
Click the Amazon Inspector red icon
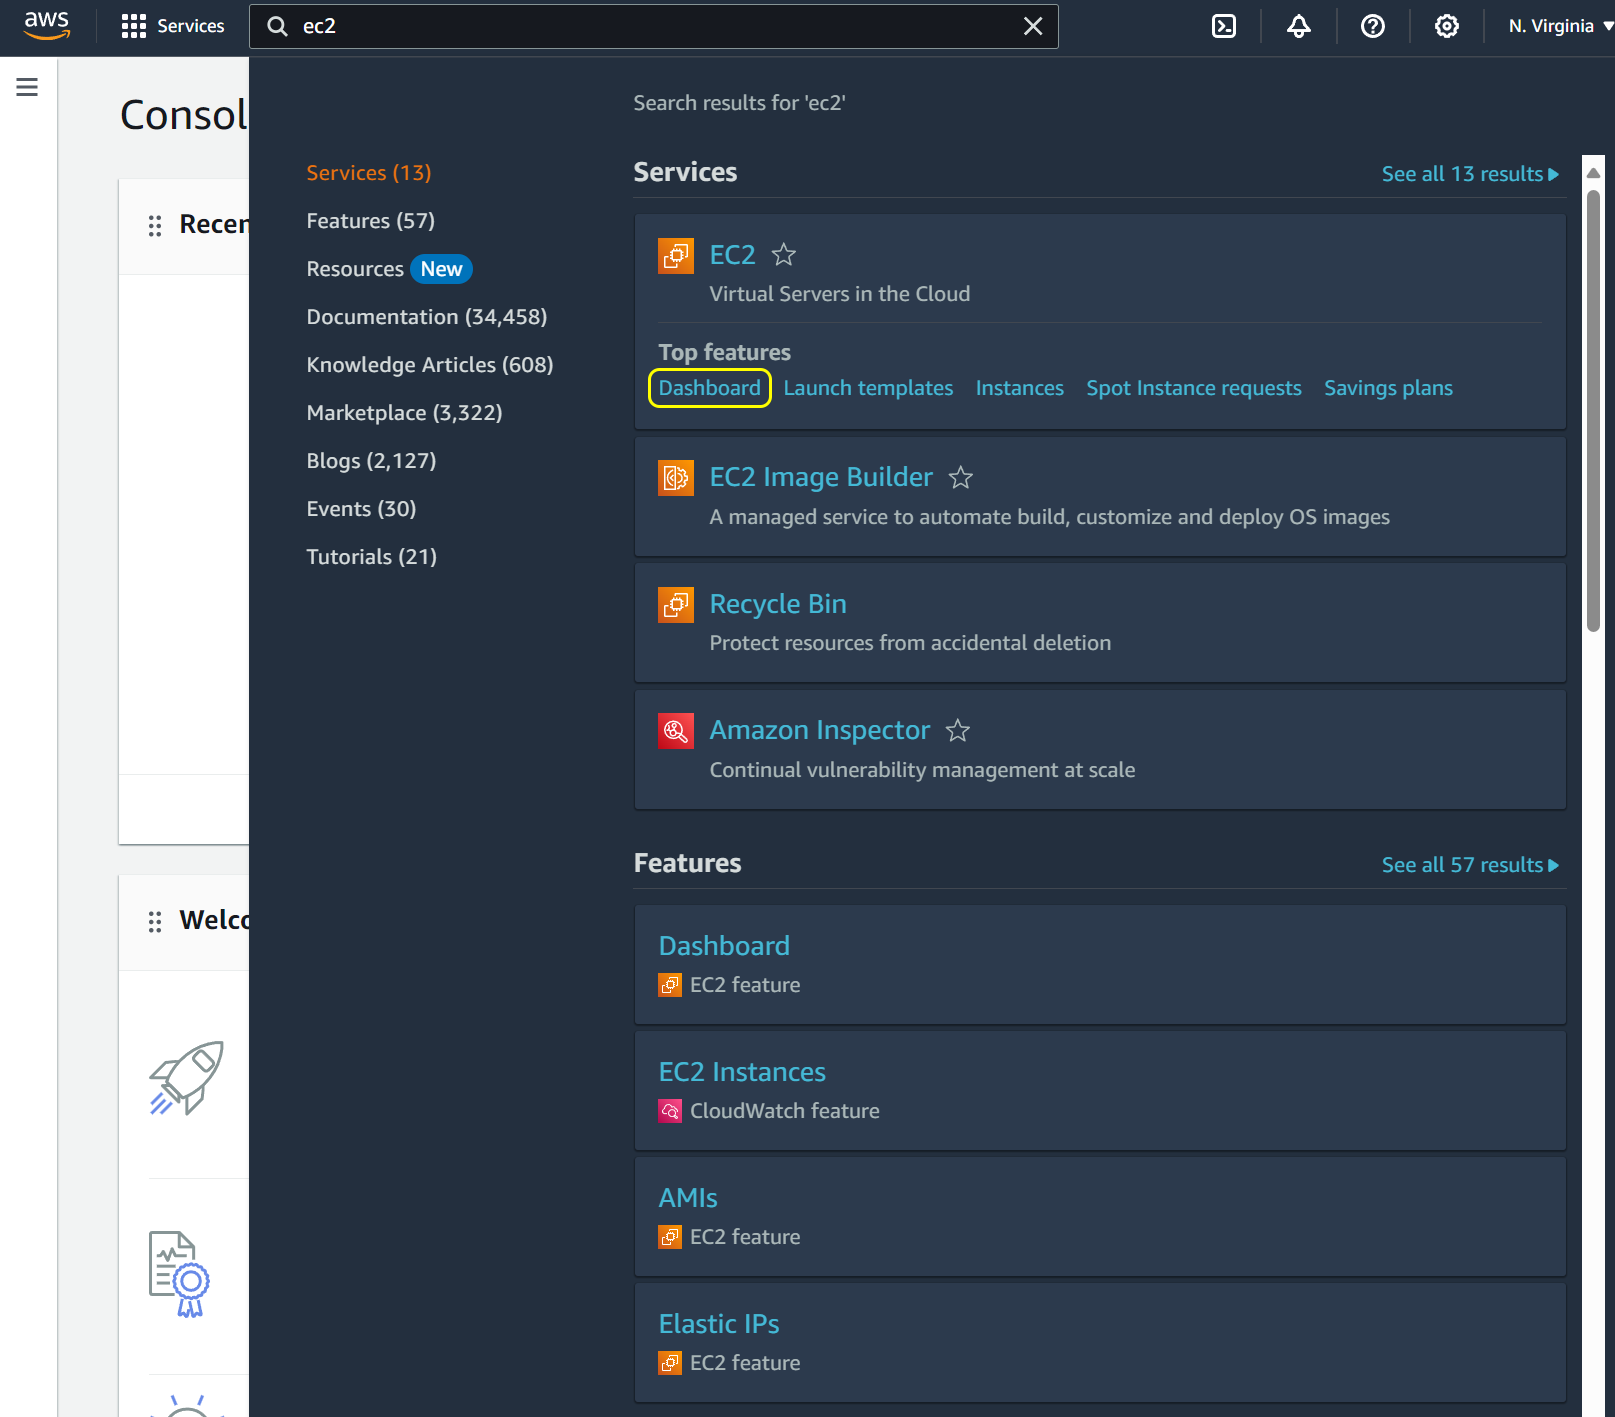click(x=676, y=731)
